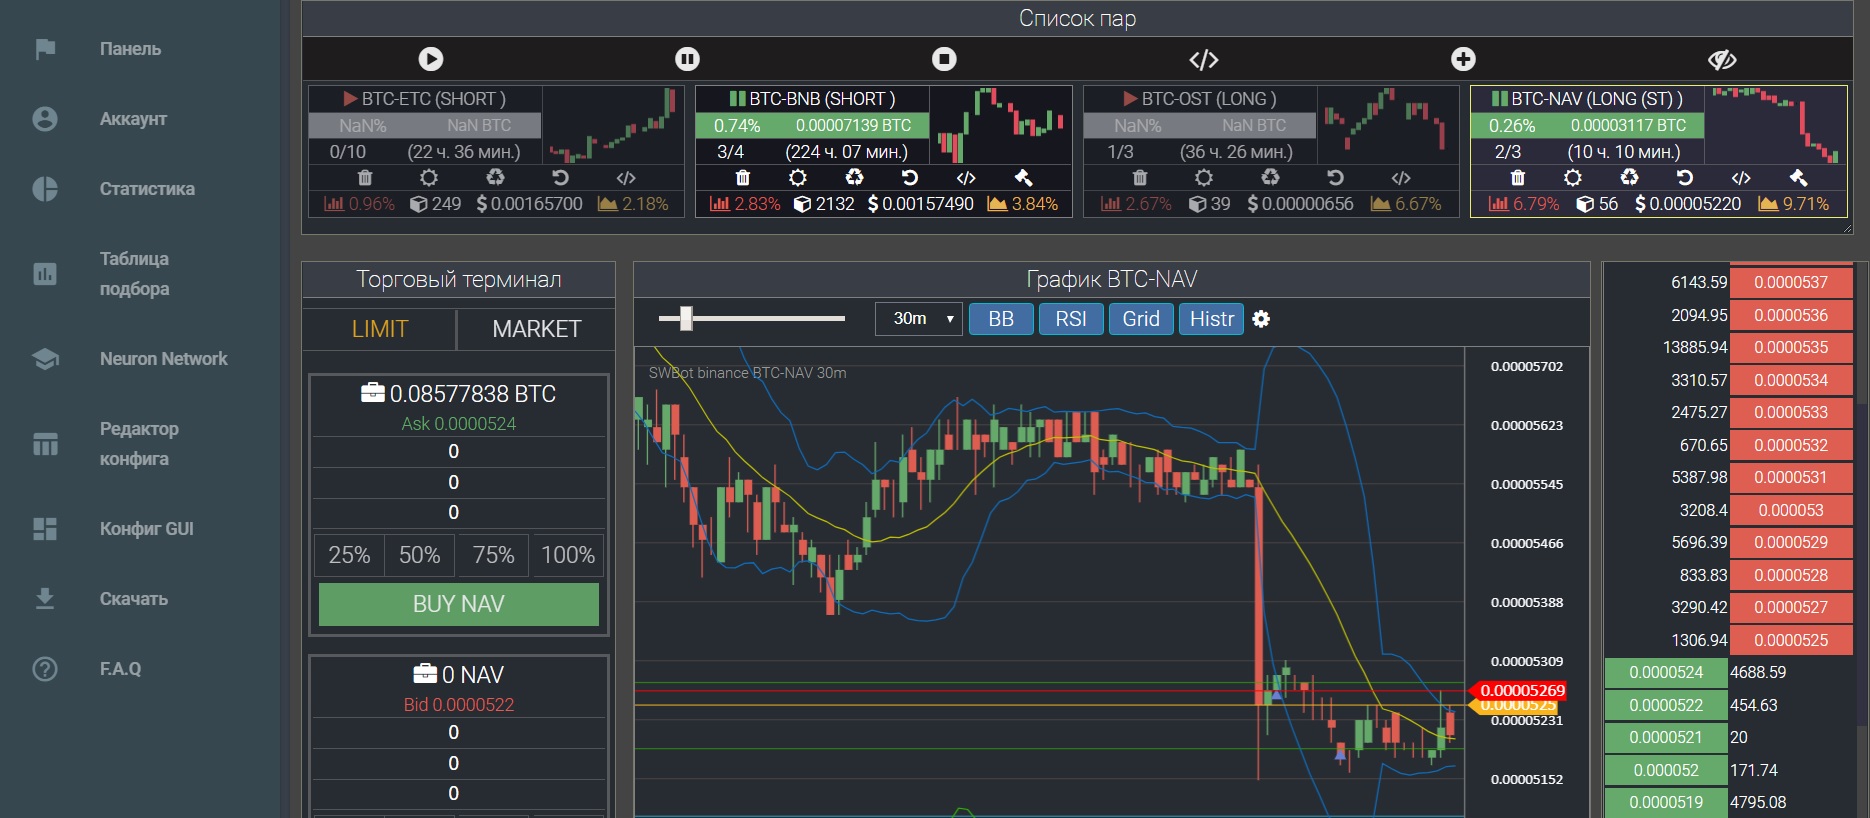The width and height of the screenshot is (1870, 818).
Task: Start all pairs with the play icon
Action: 431,59
